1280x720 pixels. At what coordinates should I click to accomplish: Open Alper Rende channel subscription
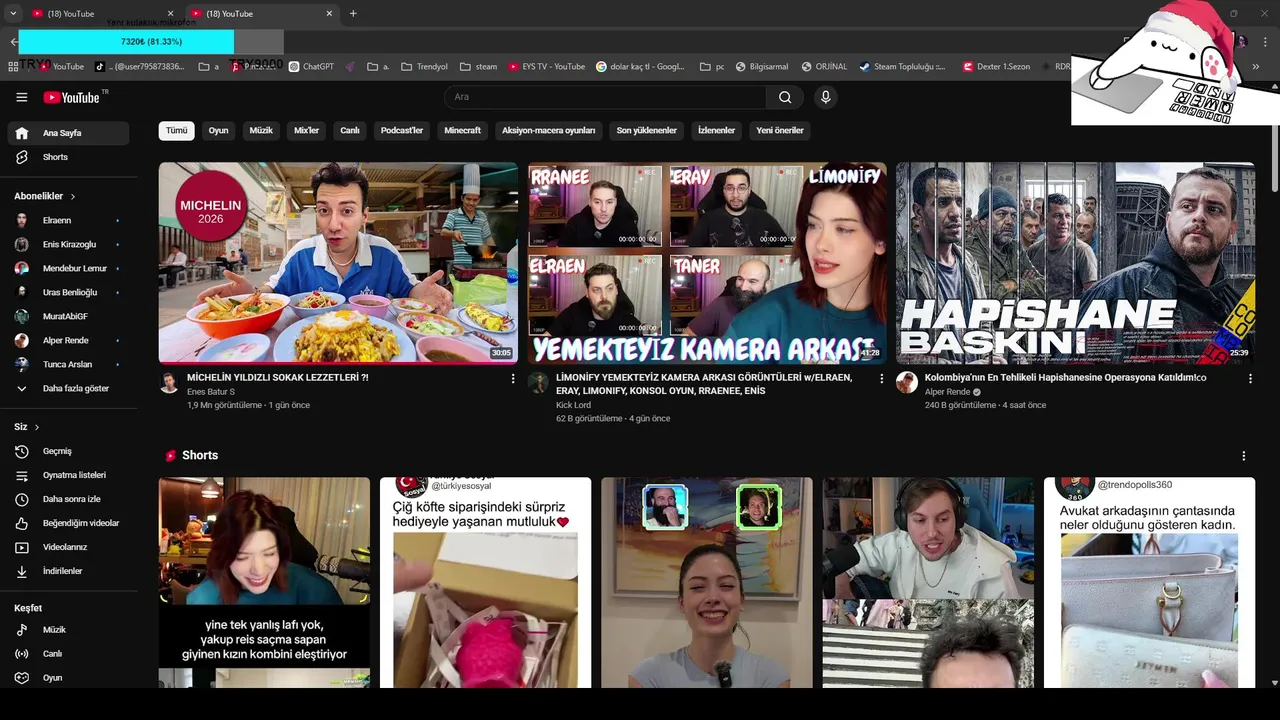tap(68, 340)
